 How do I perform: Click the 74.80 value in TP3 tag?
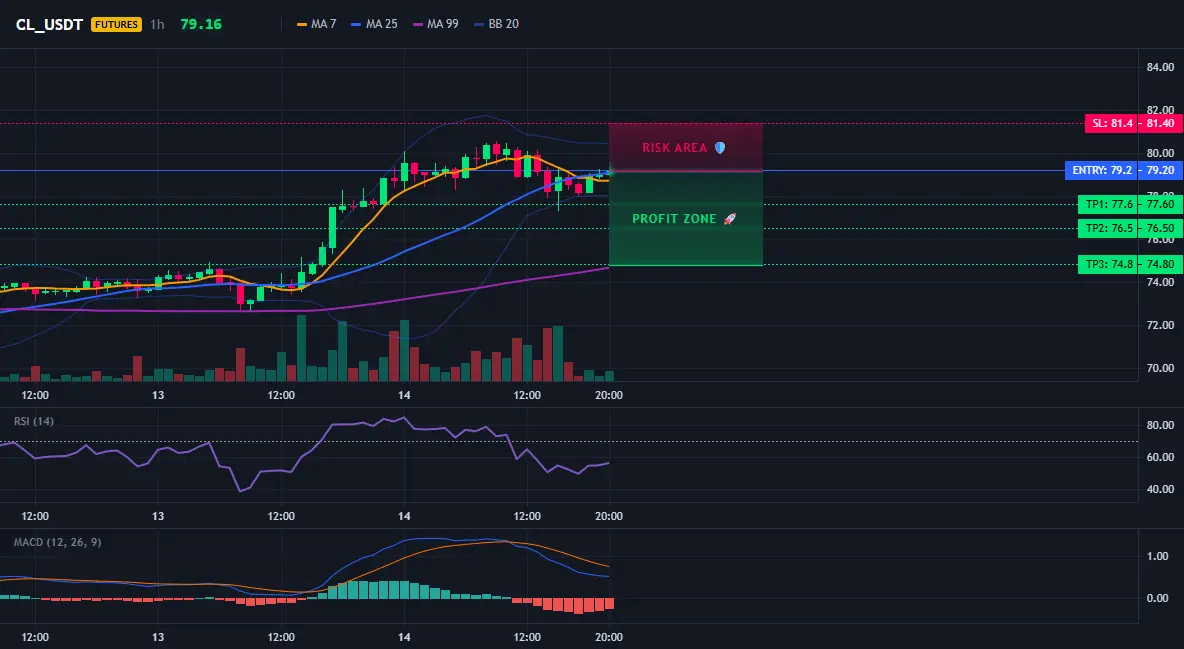[1161, 264]
